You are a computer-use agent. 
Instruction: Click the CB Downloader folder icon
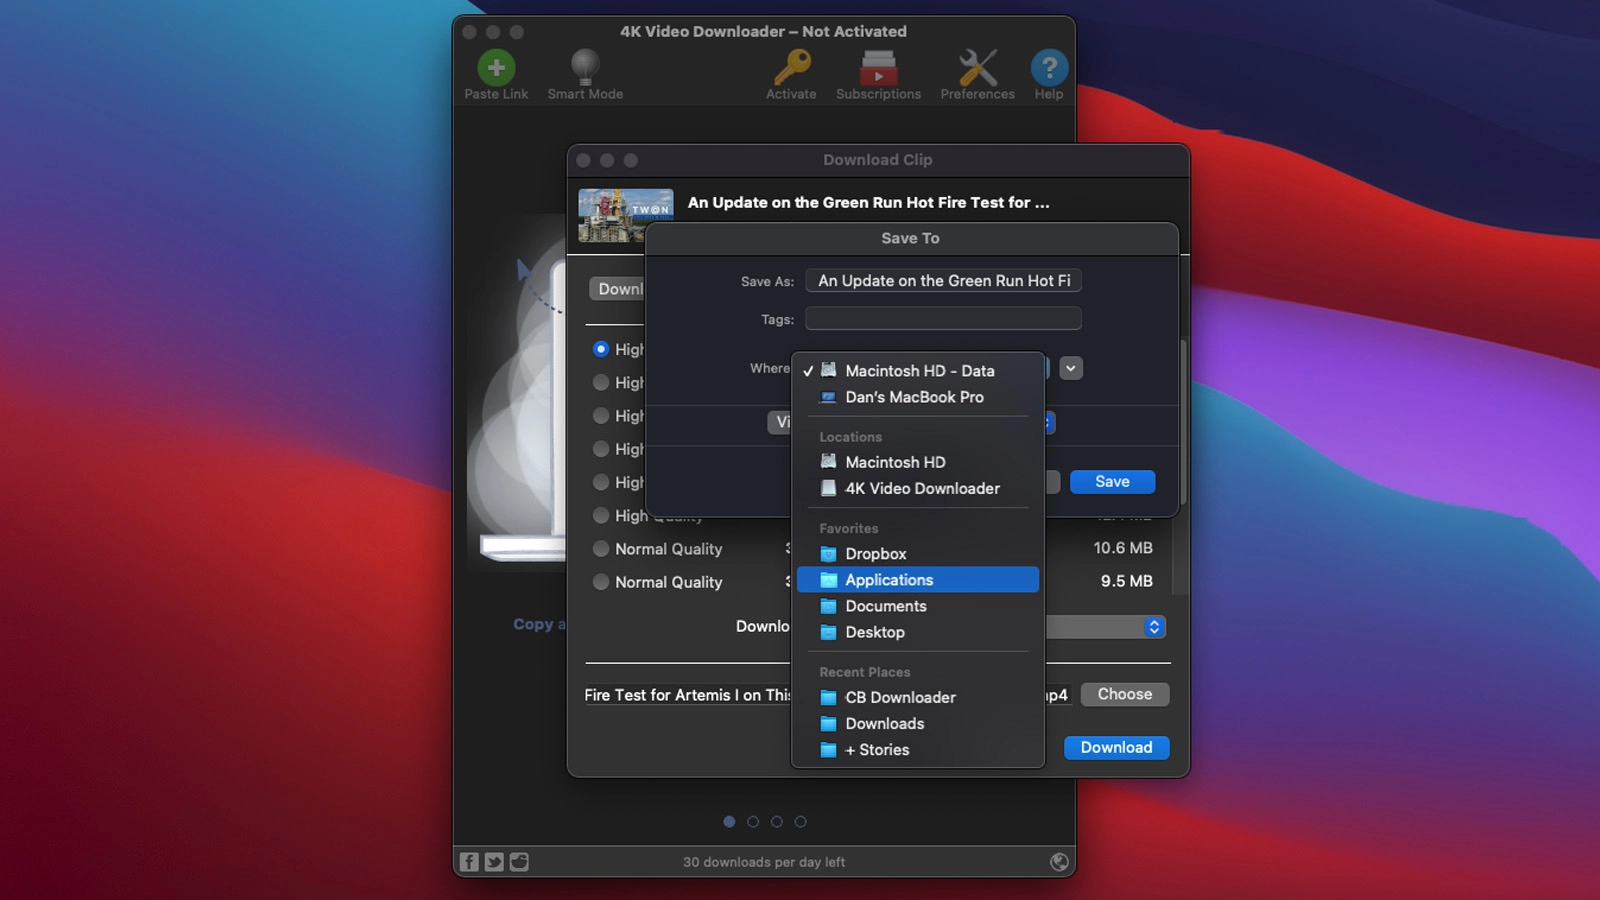pyautogui.click(x=828, y=697)
